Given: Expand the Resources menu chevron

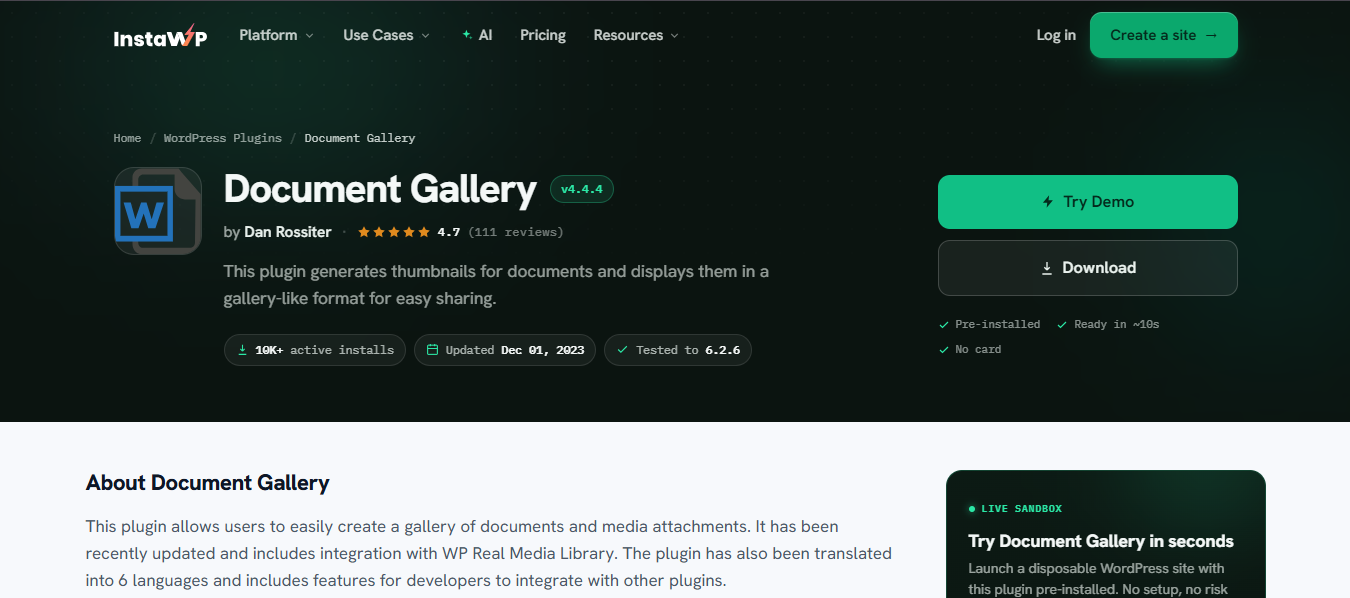Looking at the screenshot, I should click(674, 36).
